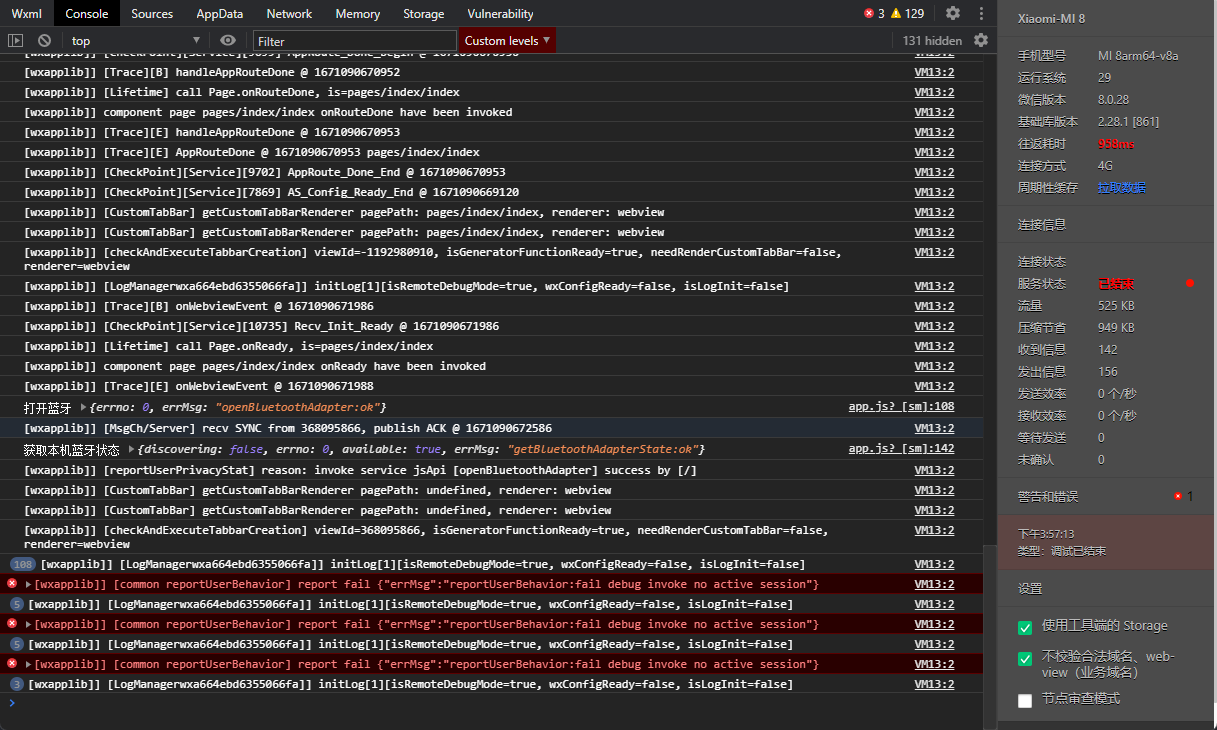
Task: Open the top context selector dropdown
Action: (136, 41)
